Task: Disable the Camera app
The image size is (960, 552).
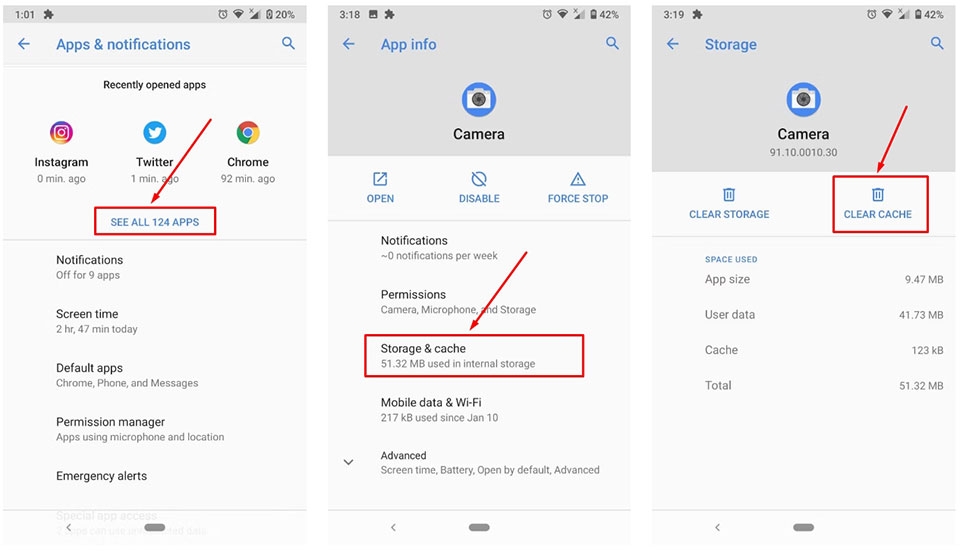Action: [x=479, y=187]
